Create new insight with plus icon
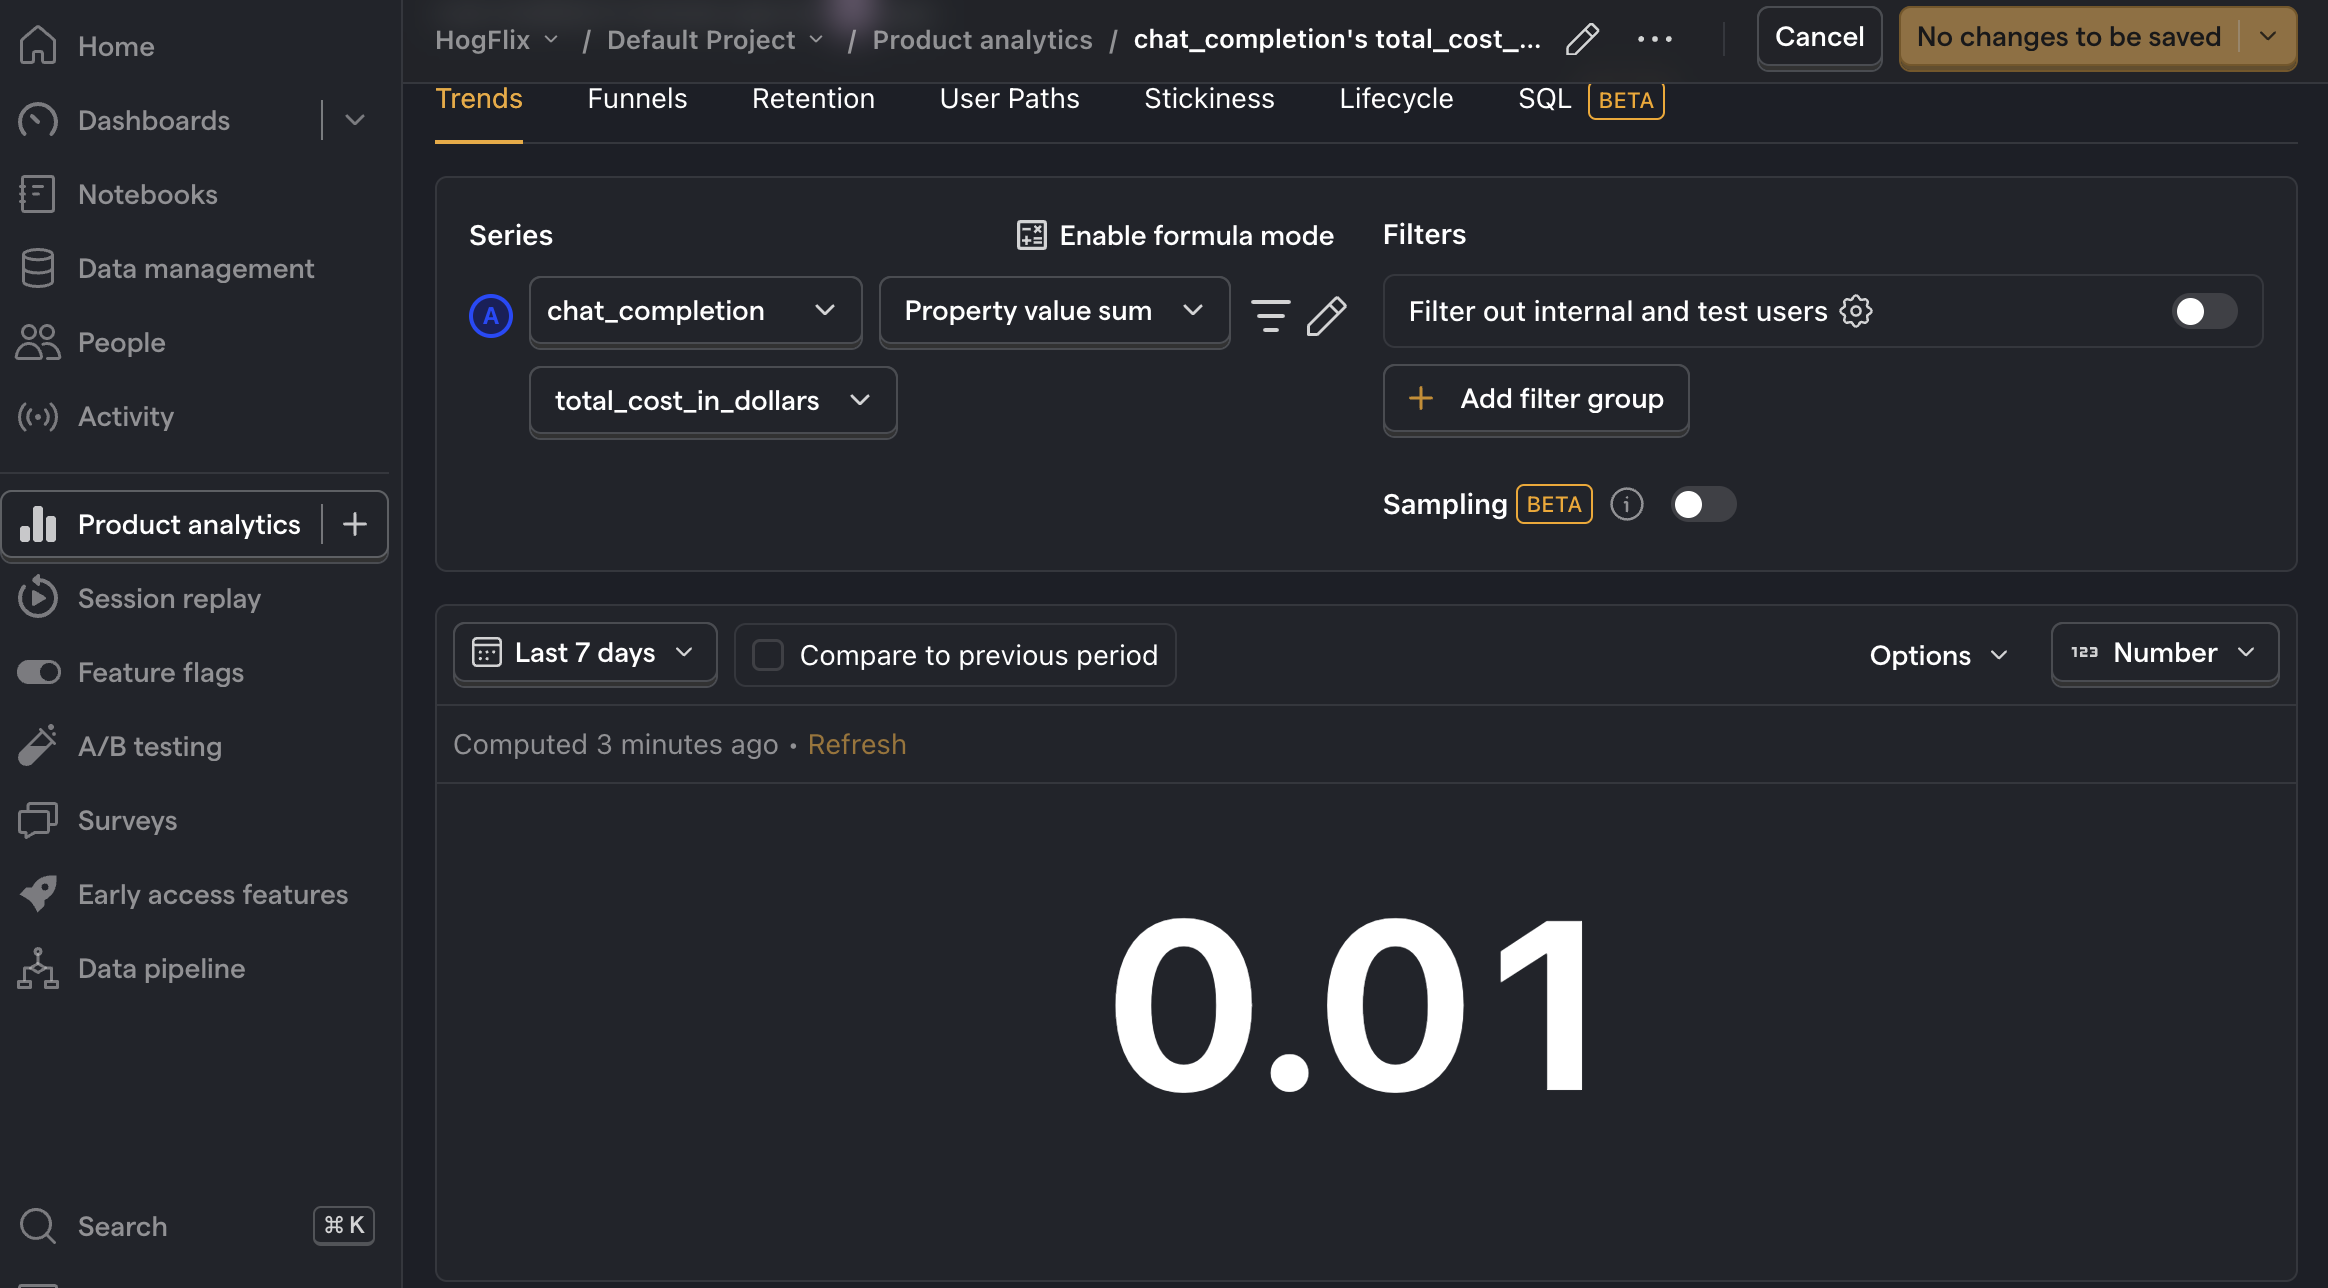Viewport: 2328px width, 1288px height. [x=355, y=524]
